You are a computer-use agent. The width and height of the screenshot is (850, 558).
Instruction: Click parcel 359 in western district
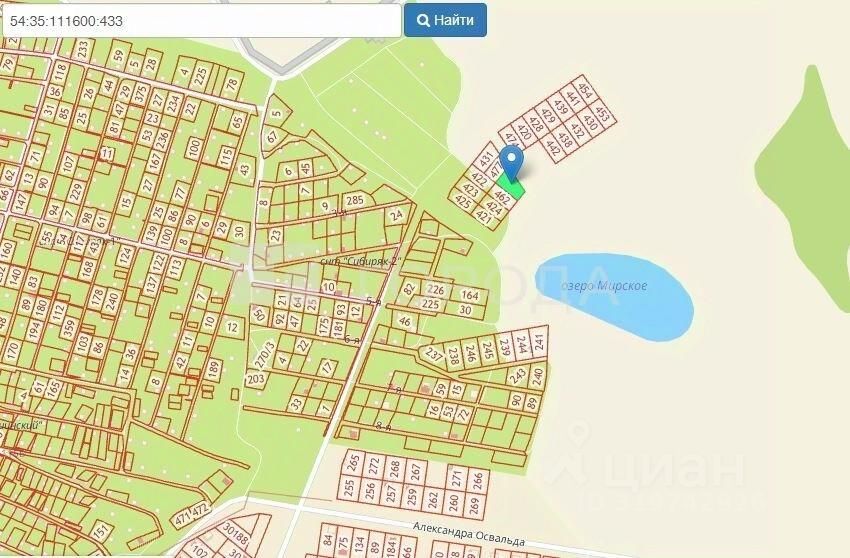coord(68,329)
